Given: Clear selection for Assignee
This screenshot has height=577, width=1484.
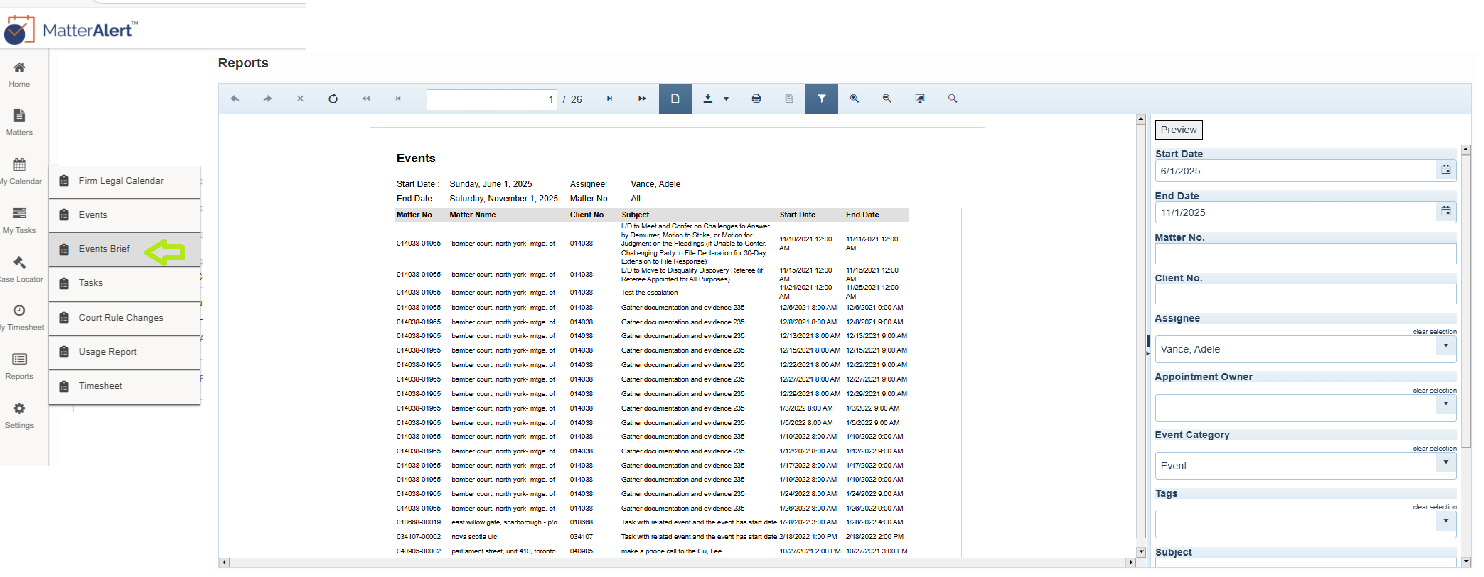Looking at the screenshot, I should pos(1434,331).
